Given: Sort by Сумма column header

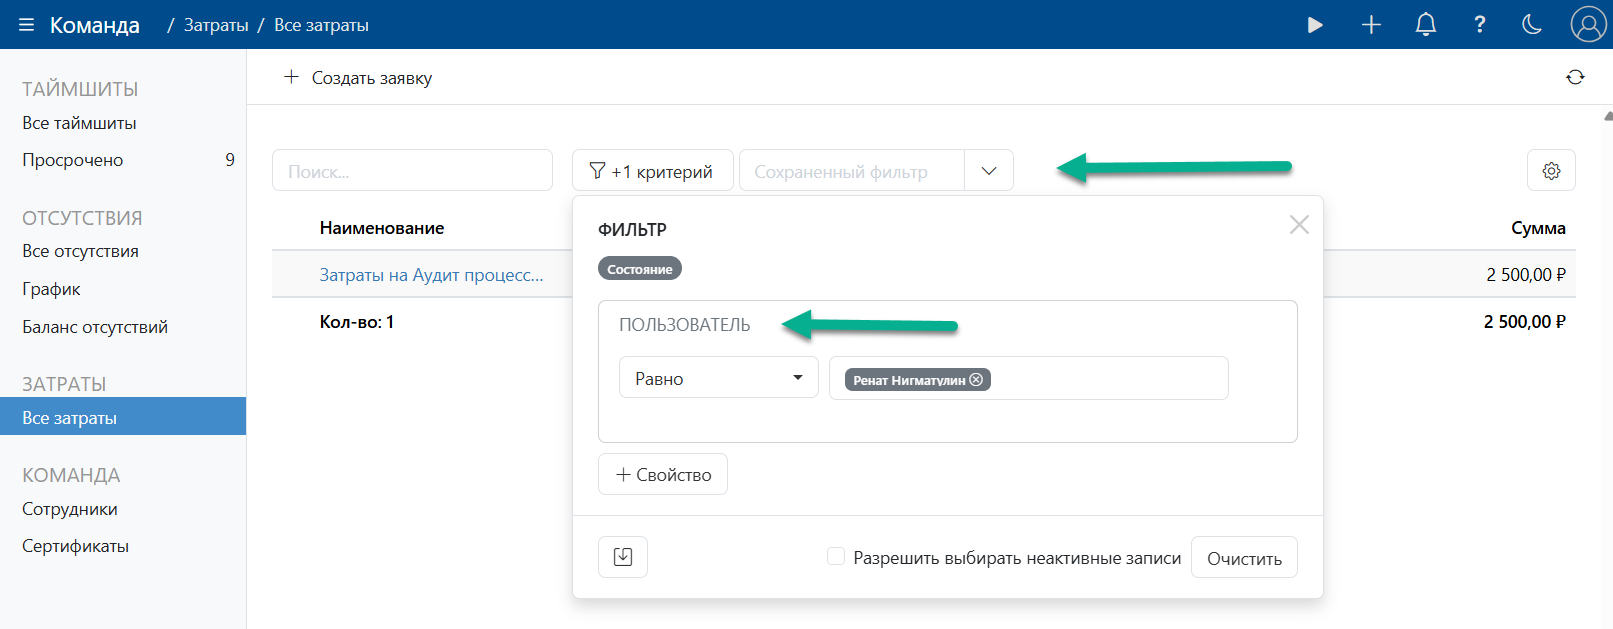Looking at the screenshot, I should click(1538, 228).
